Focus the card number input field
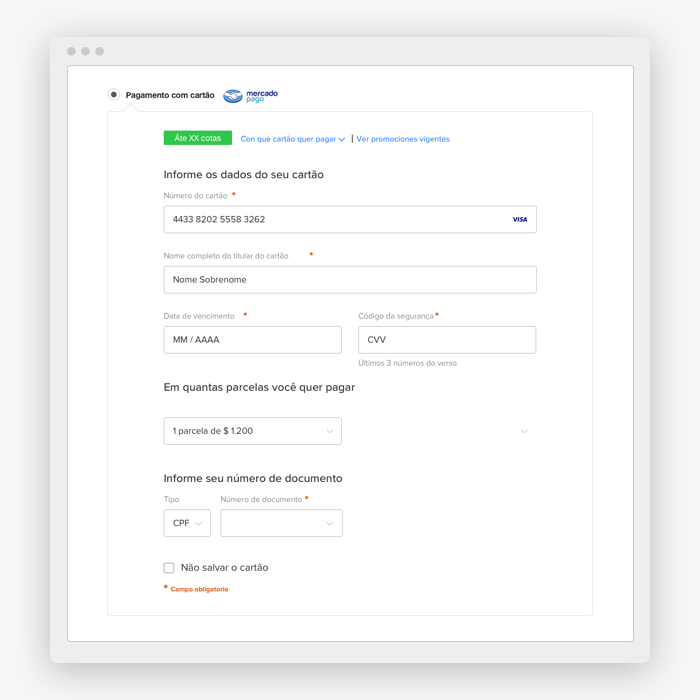This screenshot has height=700, width=700. click(350, 219)
